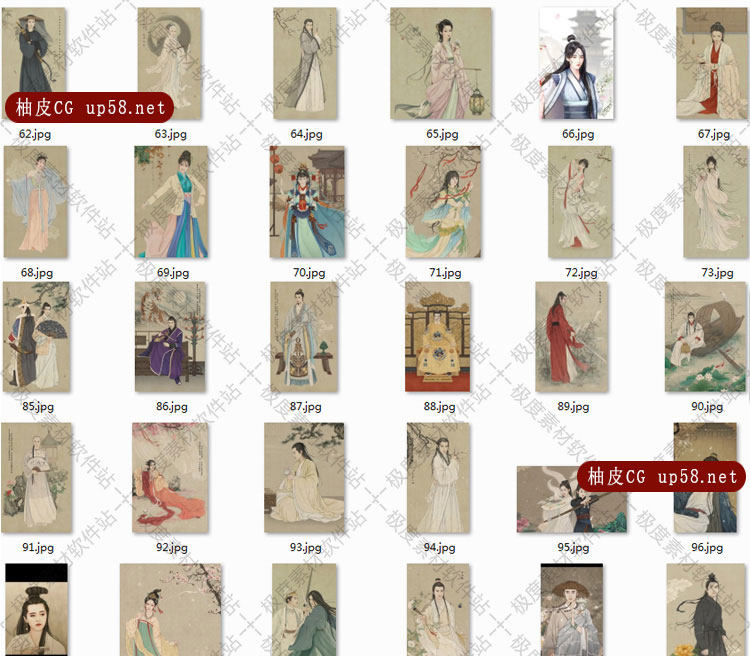
Task: Click the 65.jpg lantern lady thumbnail
Action: (x=441, y=64)
